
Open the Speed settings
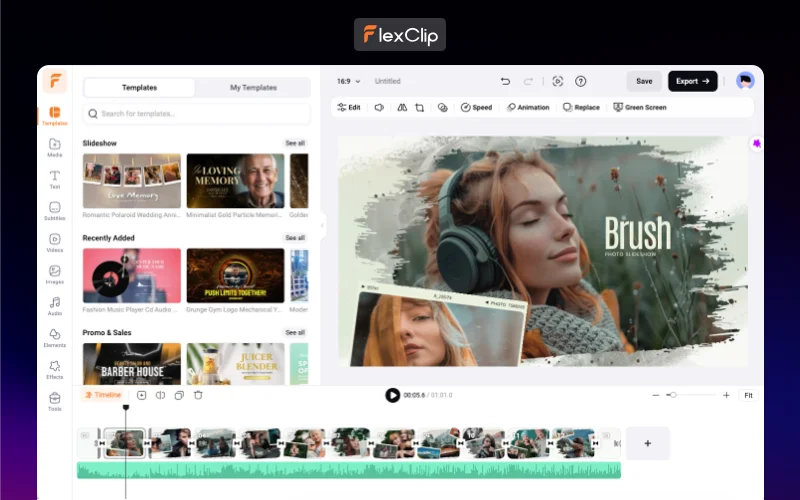coord(477,107)
